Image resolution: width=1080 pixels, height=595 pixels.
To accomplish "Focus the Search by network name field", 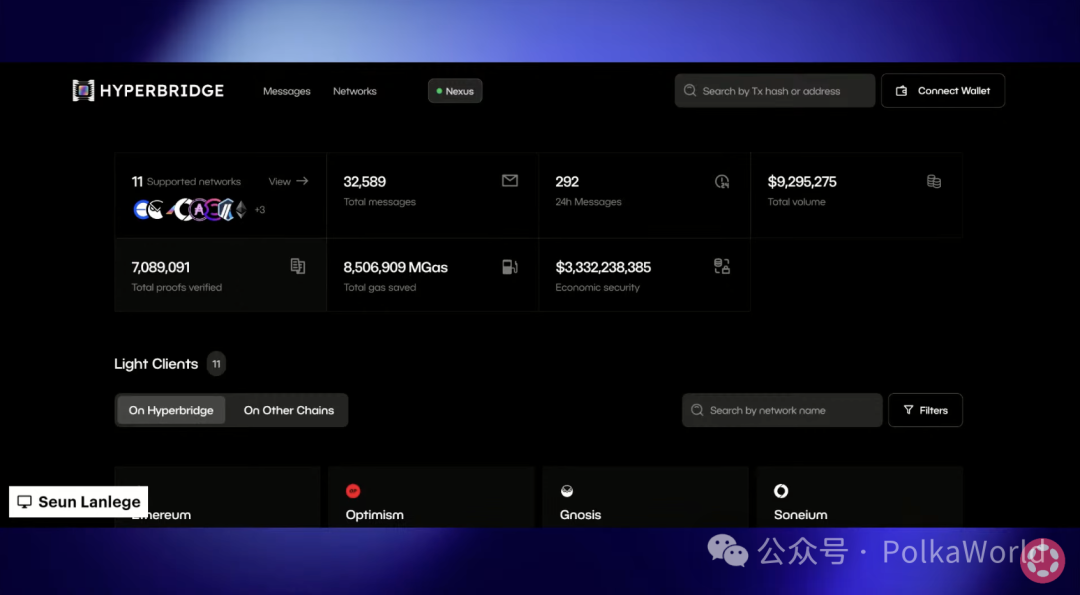I will 782,410.
